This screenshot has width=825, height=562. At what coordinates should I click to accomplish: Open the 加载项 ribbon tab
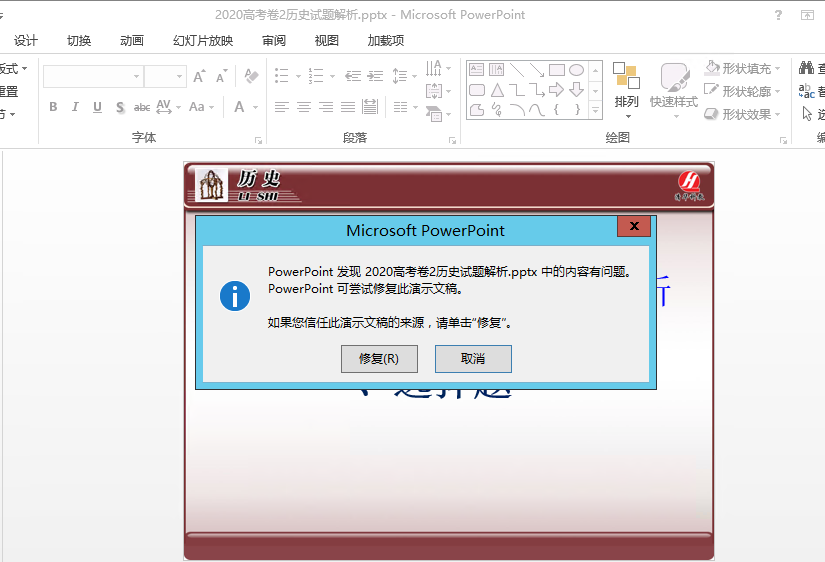pos(386,41)
